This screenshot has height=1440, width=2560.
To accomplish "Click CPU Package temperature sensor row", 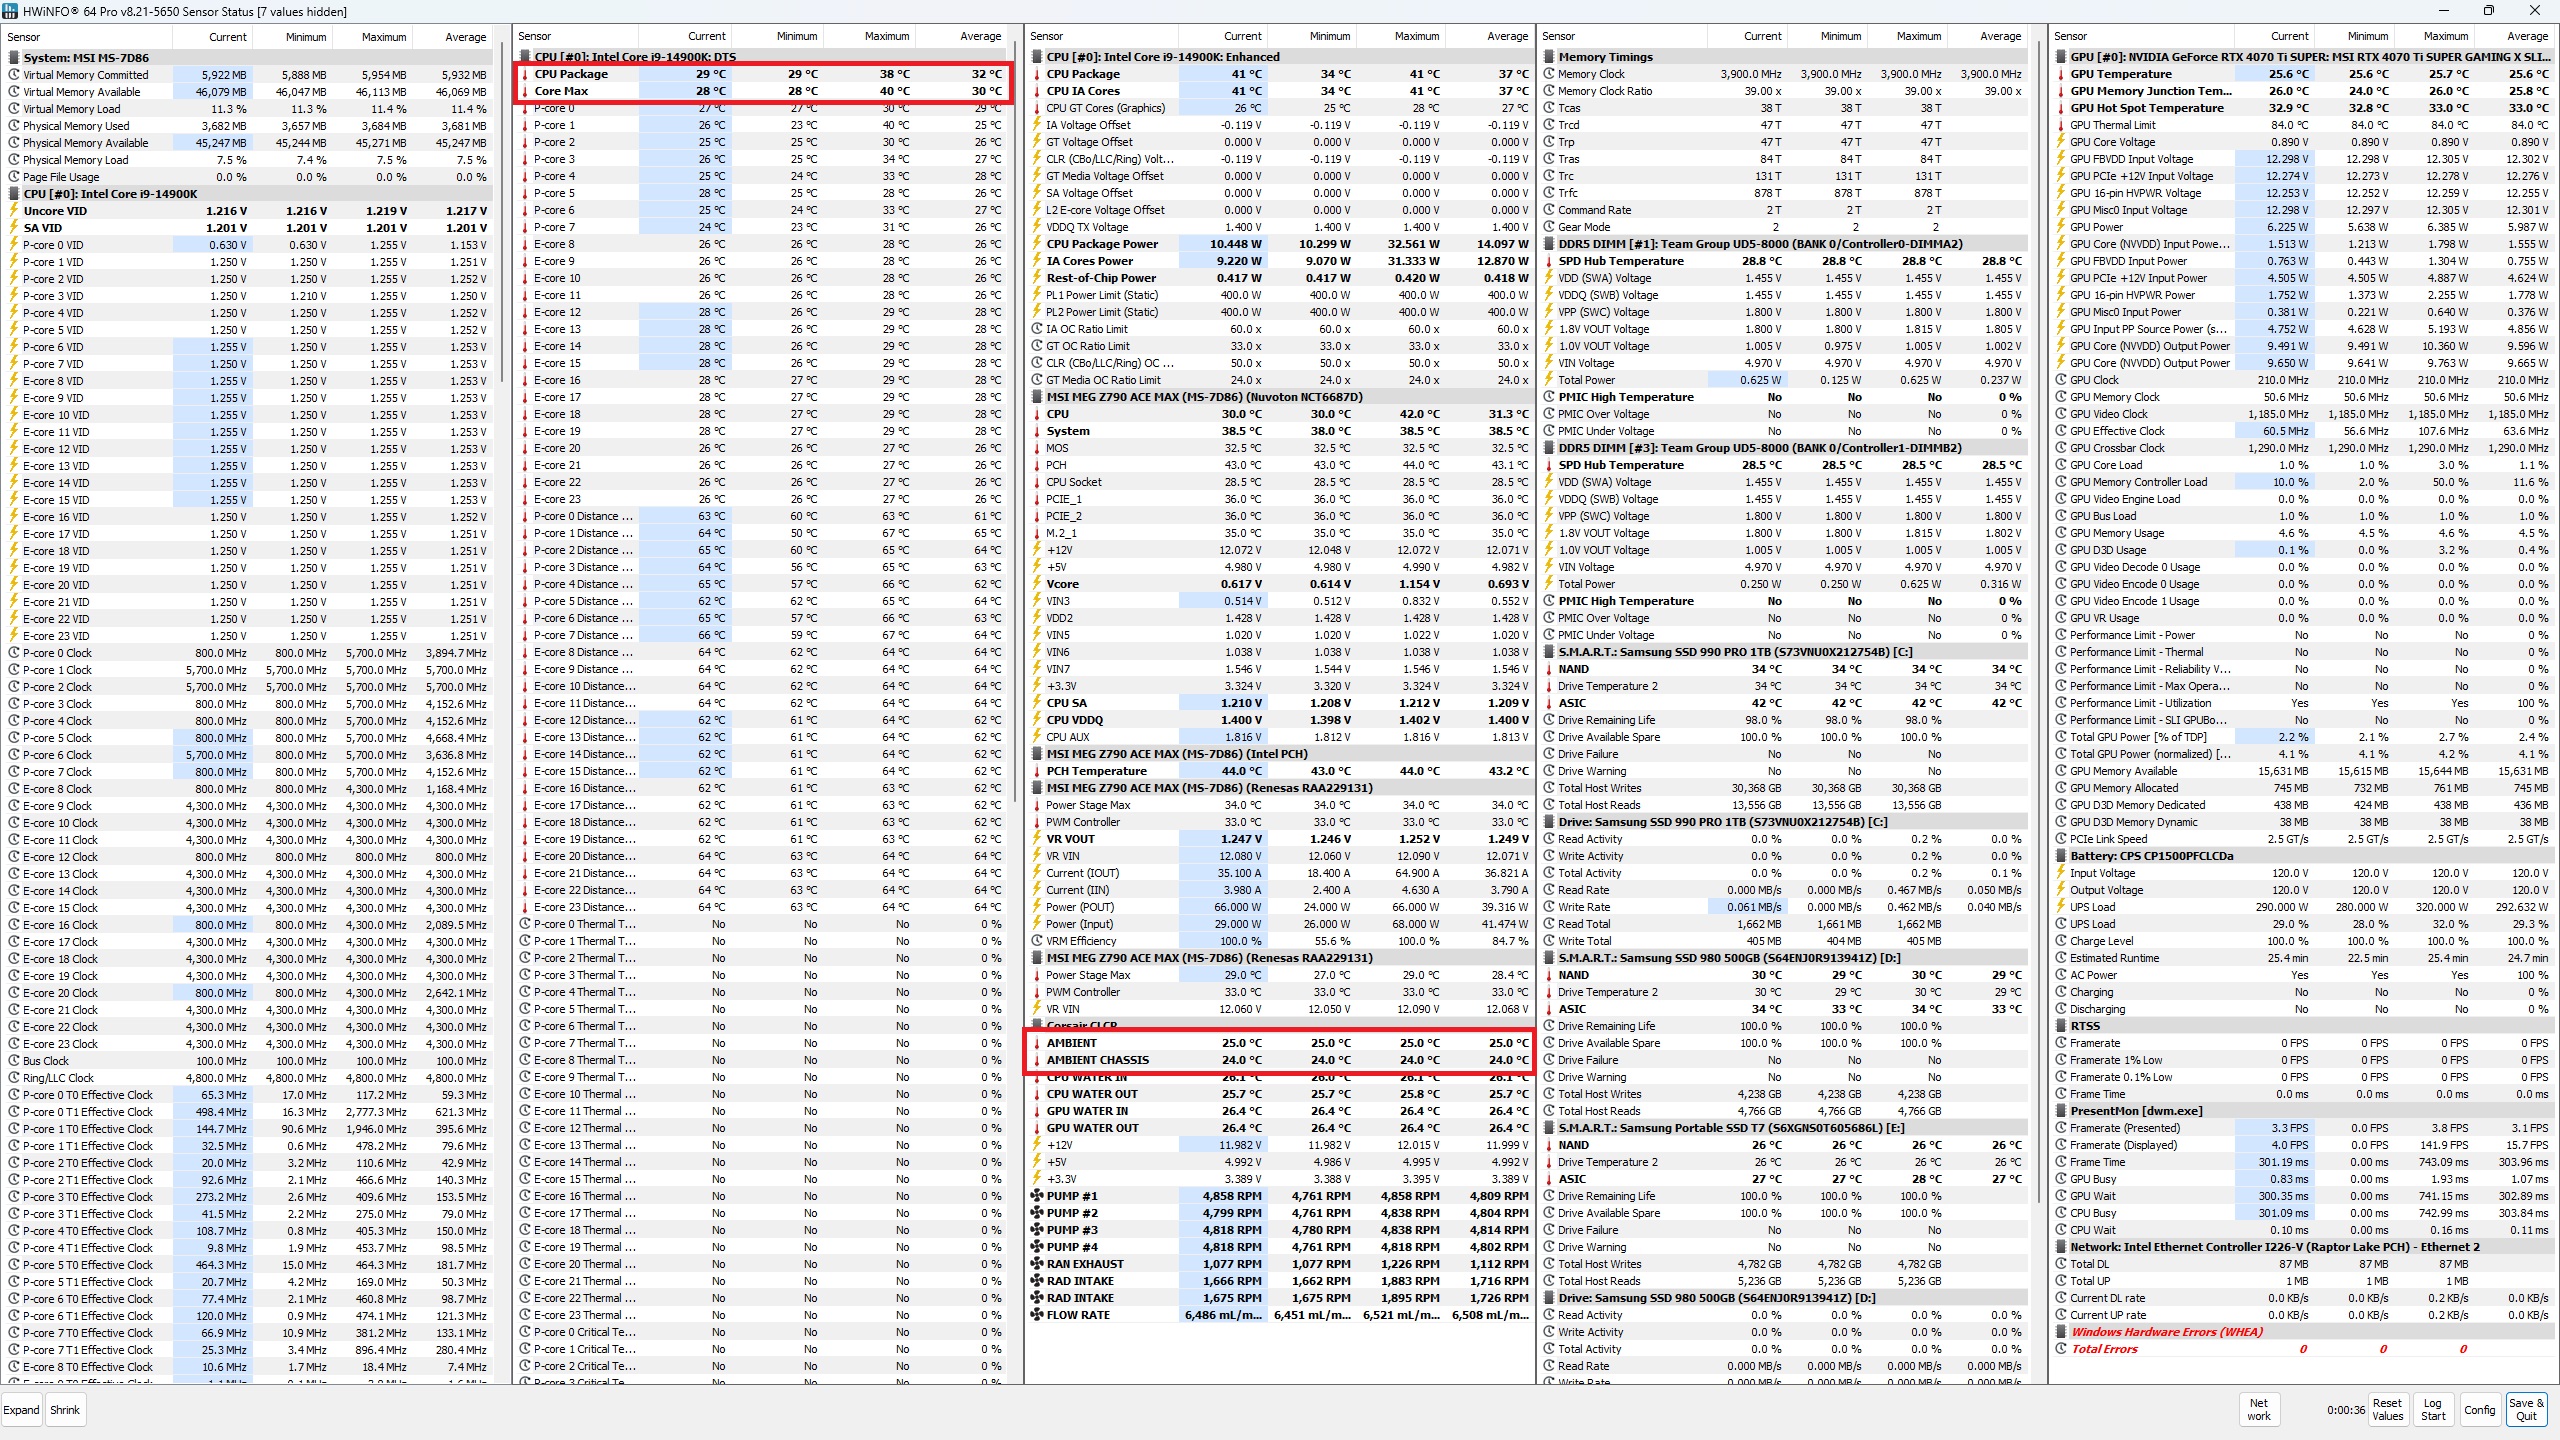I will (703, 72).
